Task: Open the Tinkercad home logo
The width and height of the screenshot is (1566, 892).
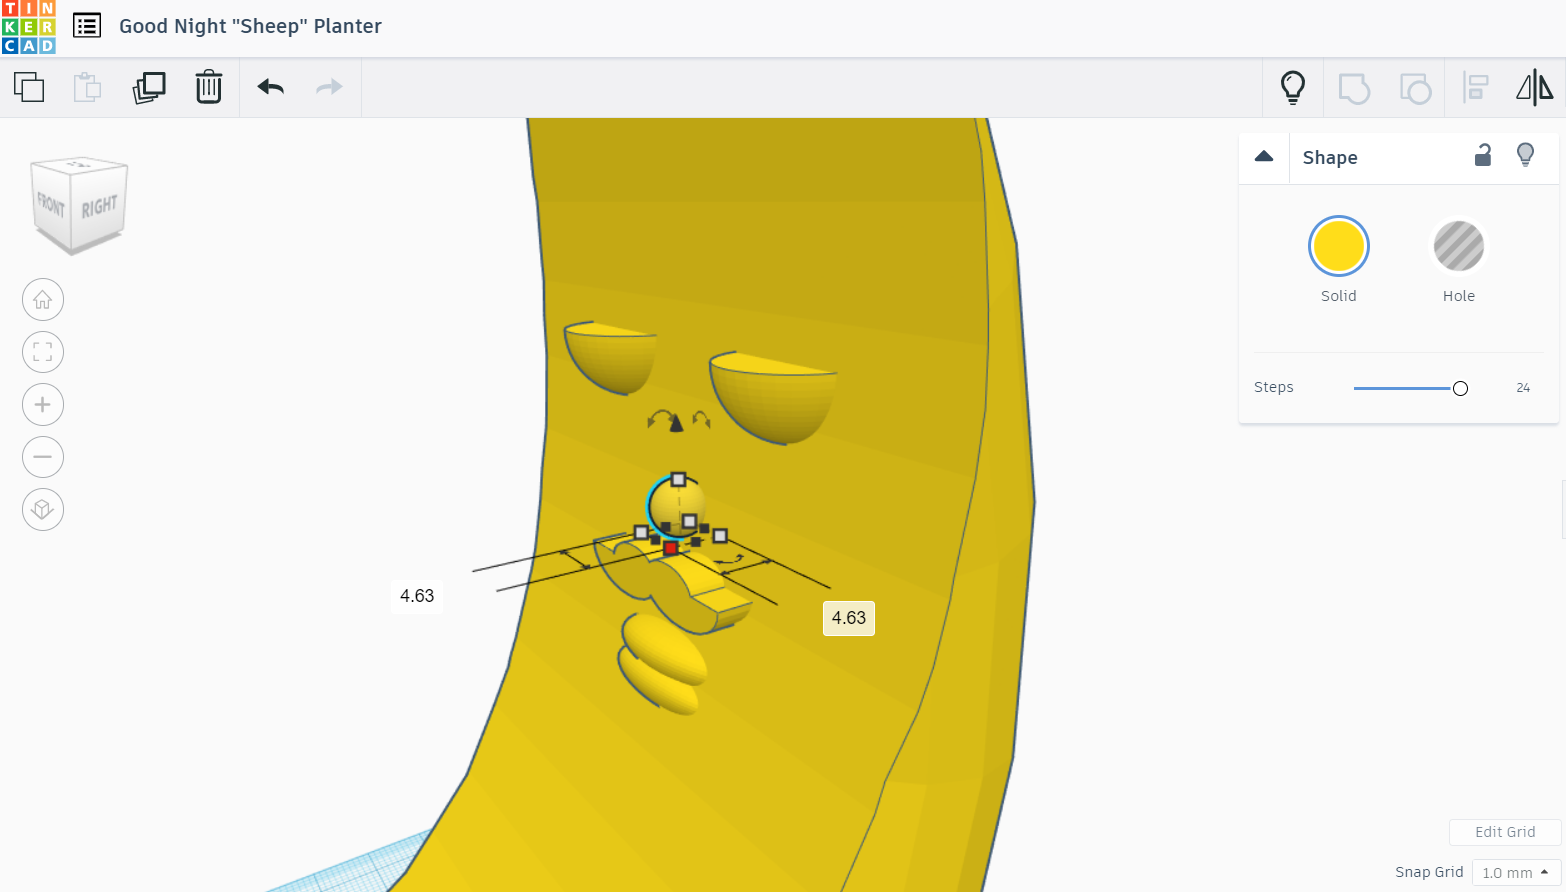Action: coord(28,27)
